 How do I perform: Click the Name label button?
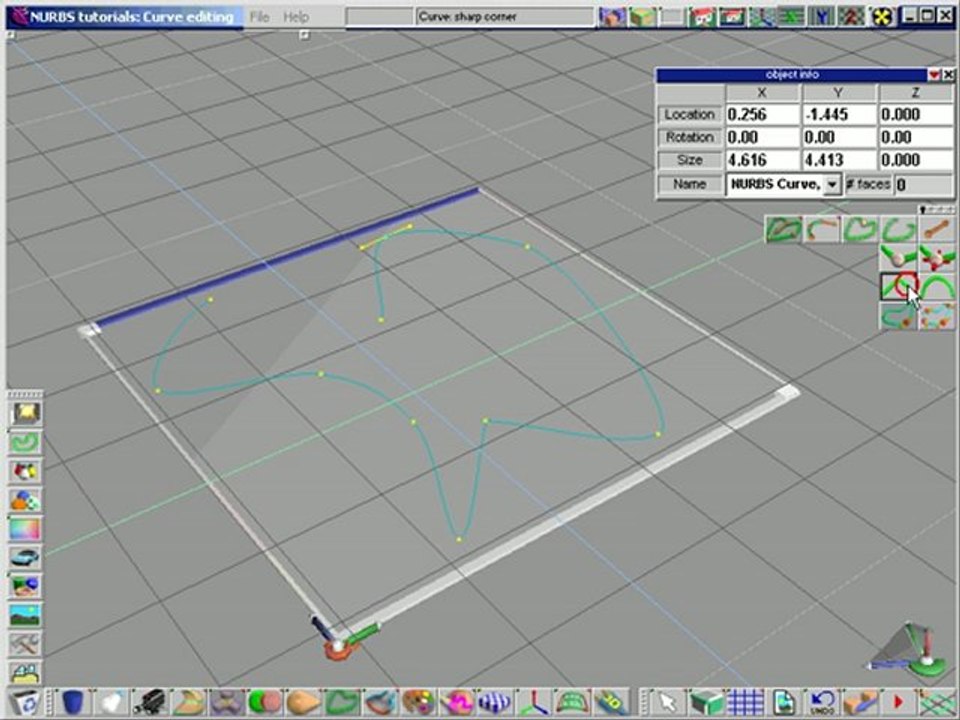click(x=690, y=184)
